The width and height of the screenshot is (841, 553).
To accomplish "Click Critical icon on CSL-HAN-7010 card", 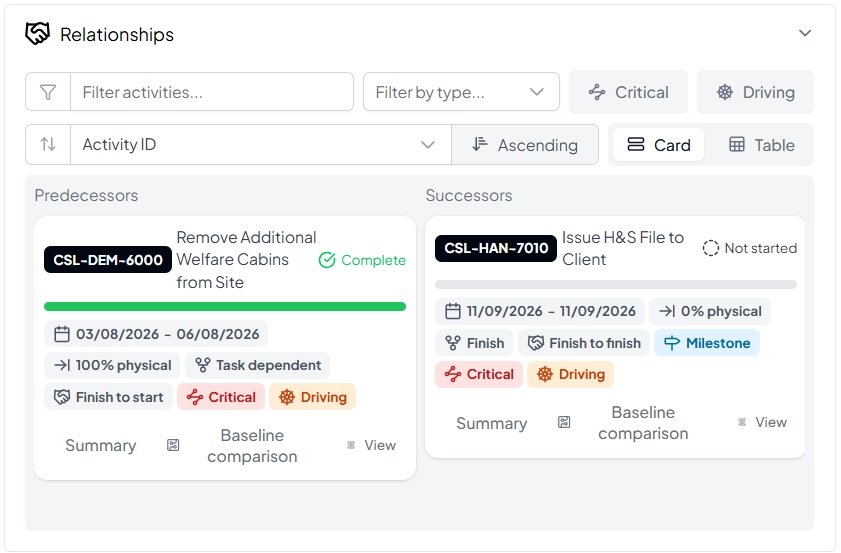I will (453, 374).
